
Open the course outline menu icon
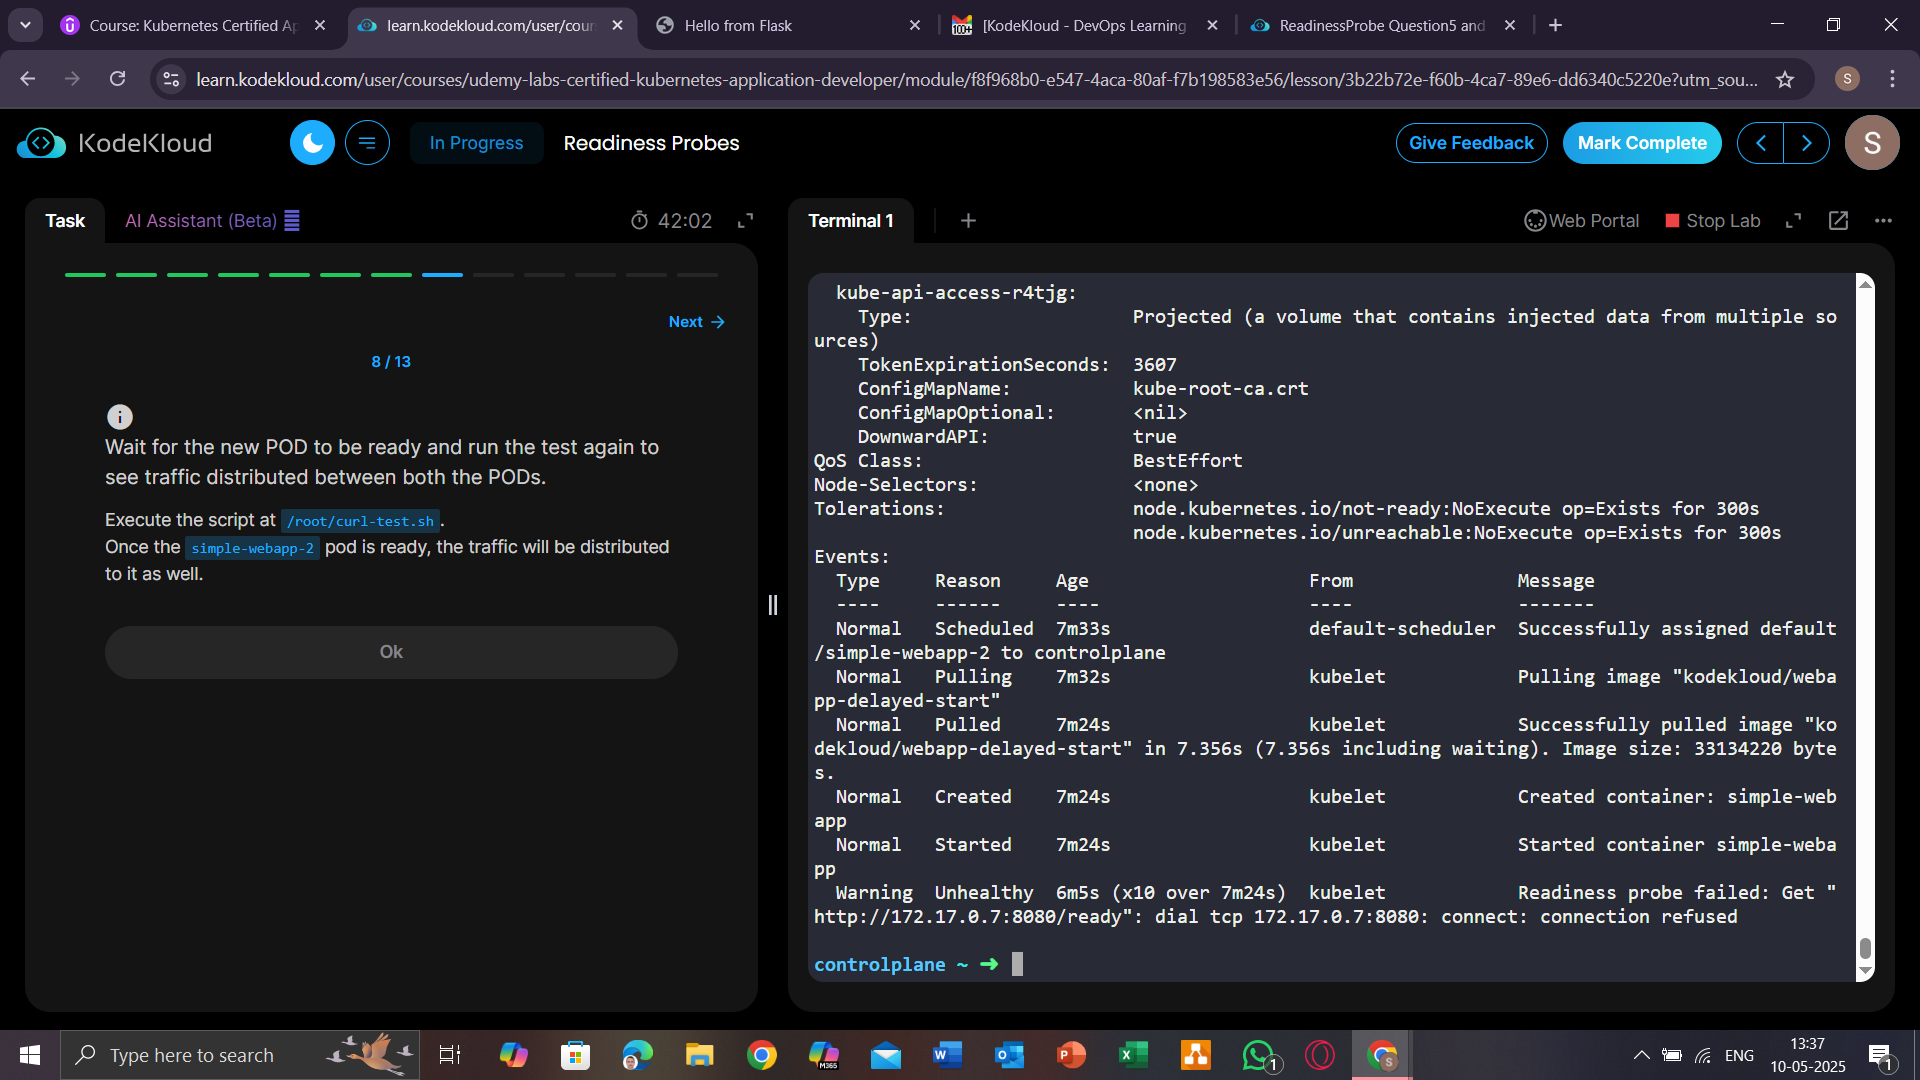[x=367, y=143]
